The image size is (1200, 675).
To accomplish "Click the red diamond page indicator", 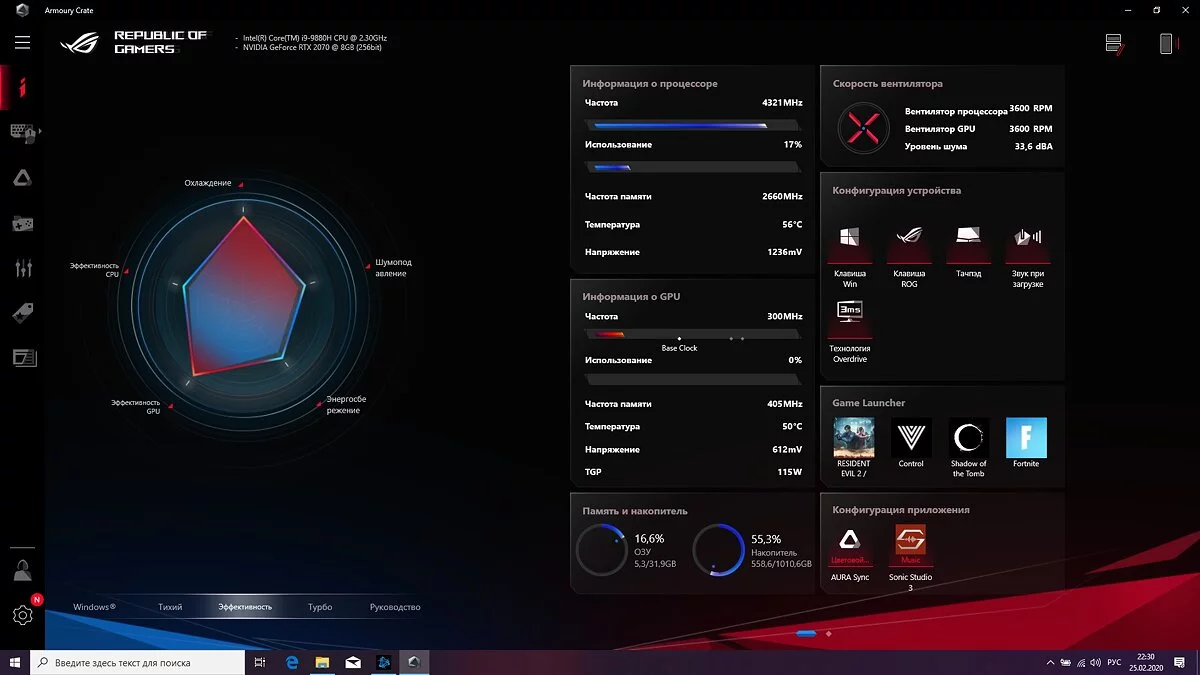I will [828, 633].
